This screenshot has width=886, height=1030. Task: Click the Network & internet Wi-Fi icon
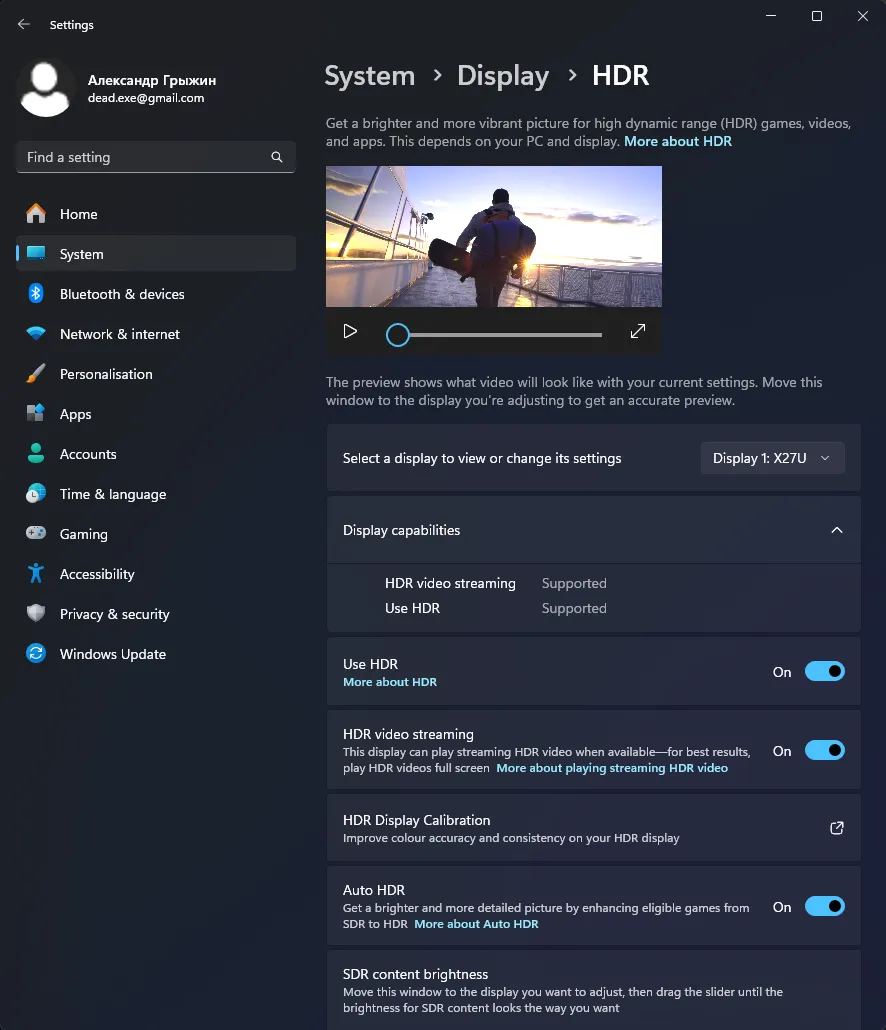pyautogui.click(x=36, y=334)
